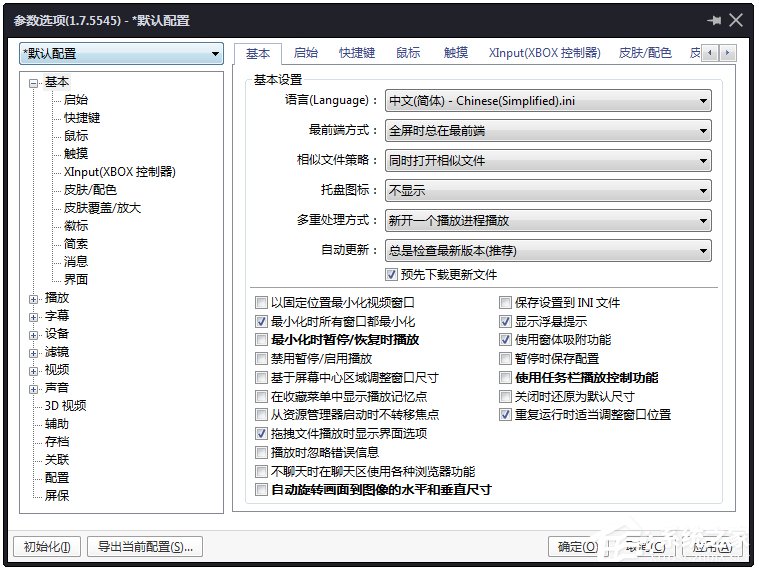Collapse the 基本 tree node

pyautogui.click(x=34, y=82)
